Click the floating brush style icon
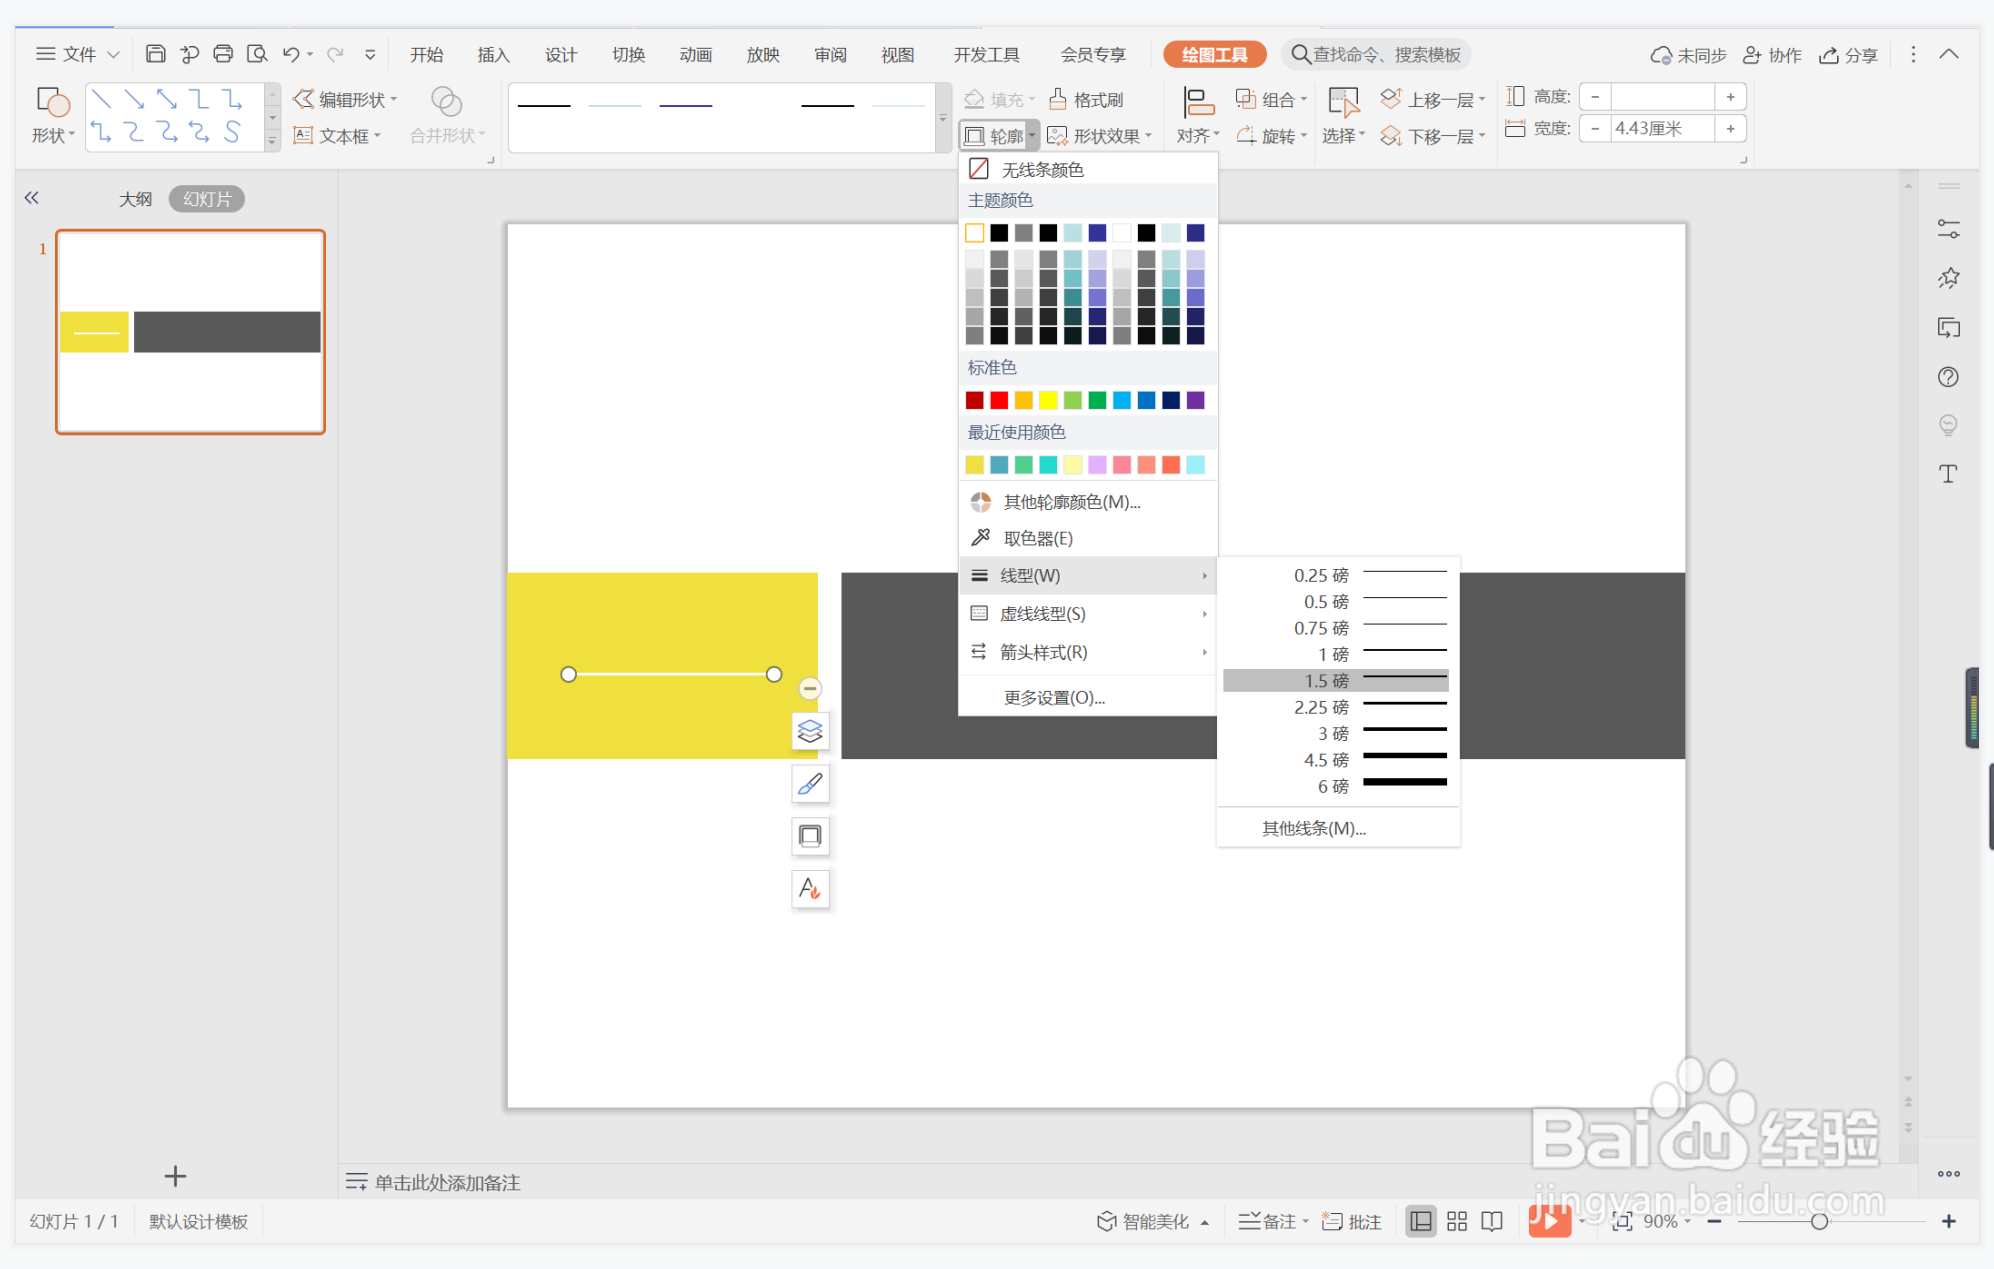The height and width of the screenshot is (1269, 1994). click(x=810, y=784)
